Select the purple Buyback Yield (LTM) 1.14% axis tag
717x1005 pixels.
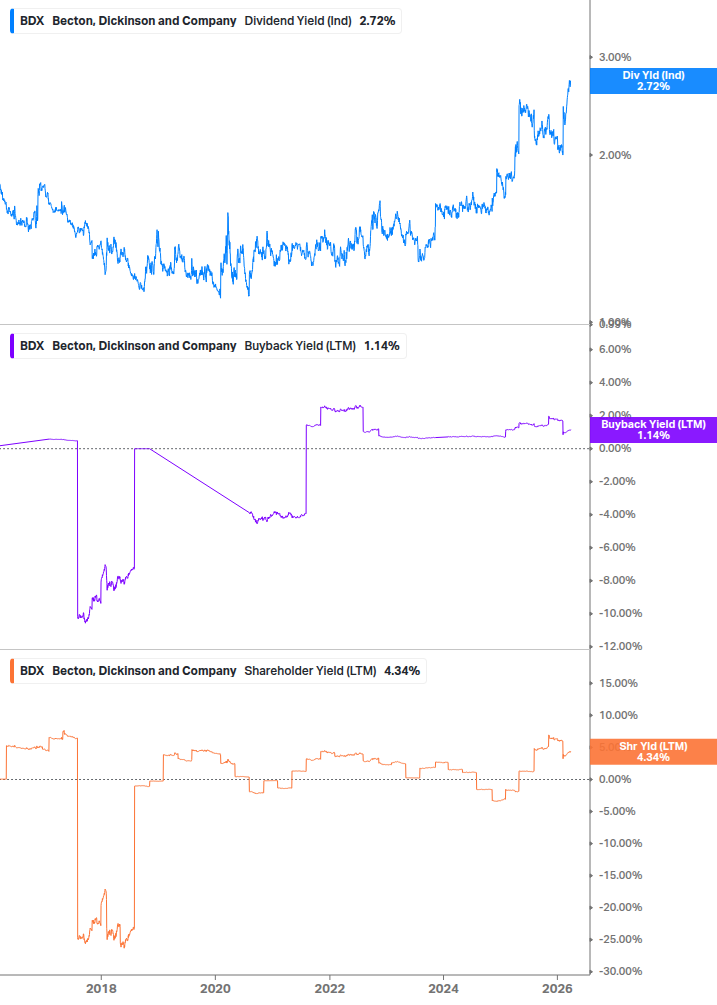tap(653, 429)
